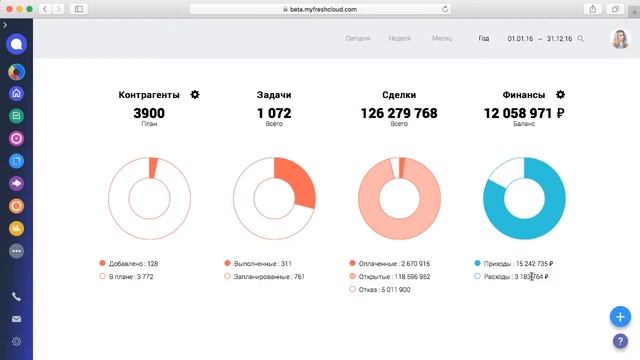Click the Контрагенты heading
The width and height of the screenshot is (640, 360).
pyautogui.click(x=149, y=95)
